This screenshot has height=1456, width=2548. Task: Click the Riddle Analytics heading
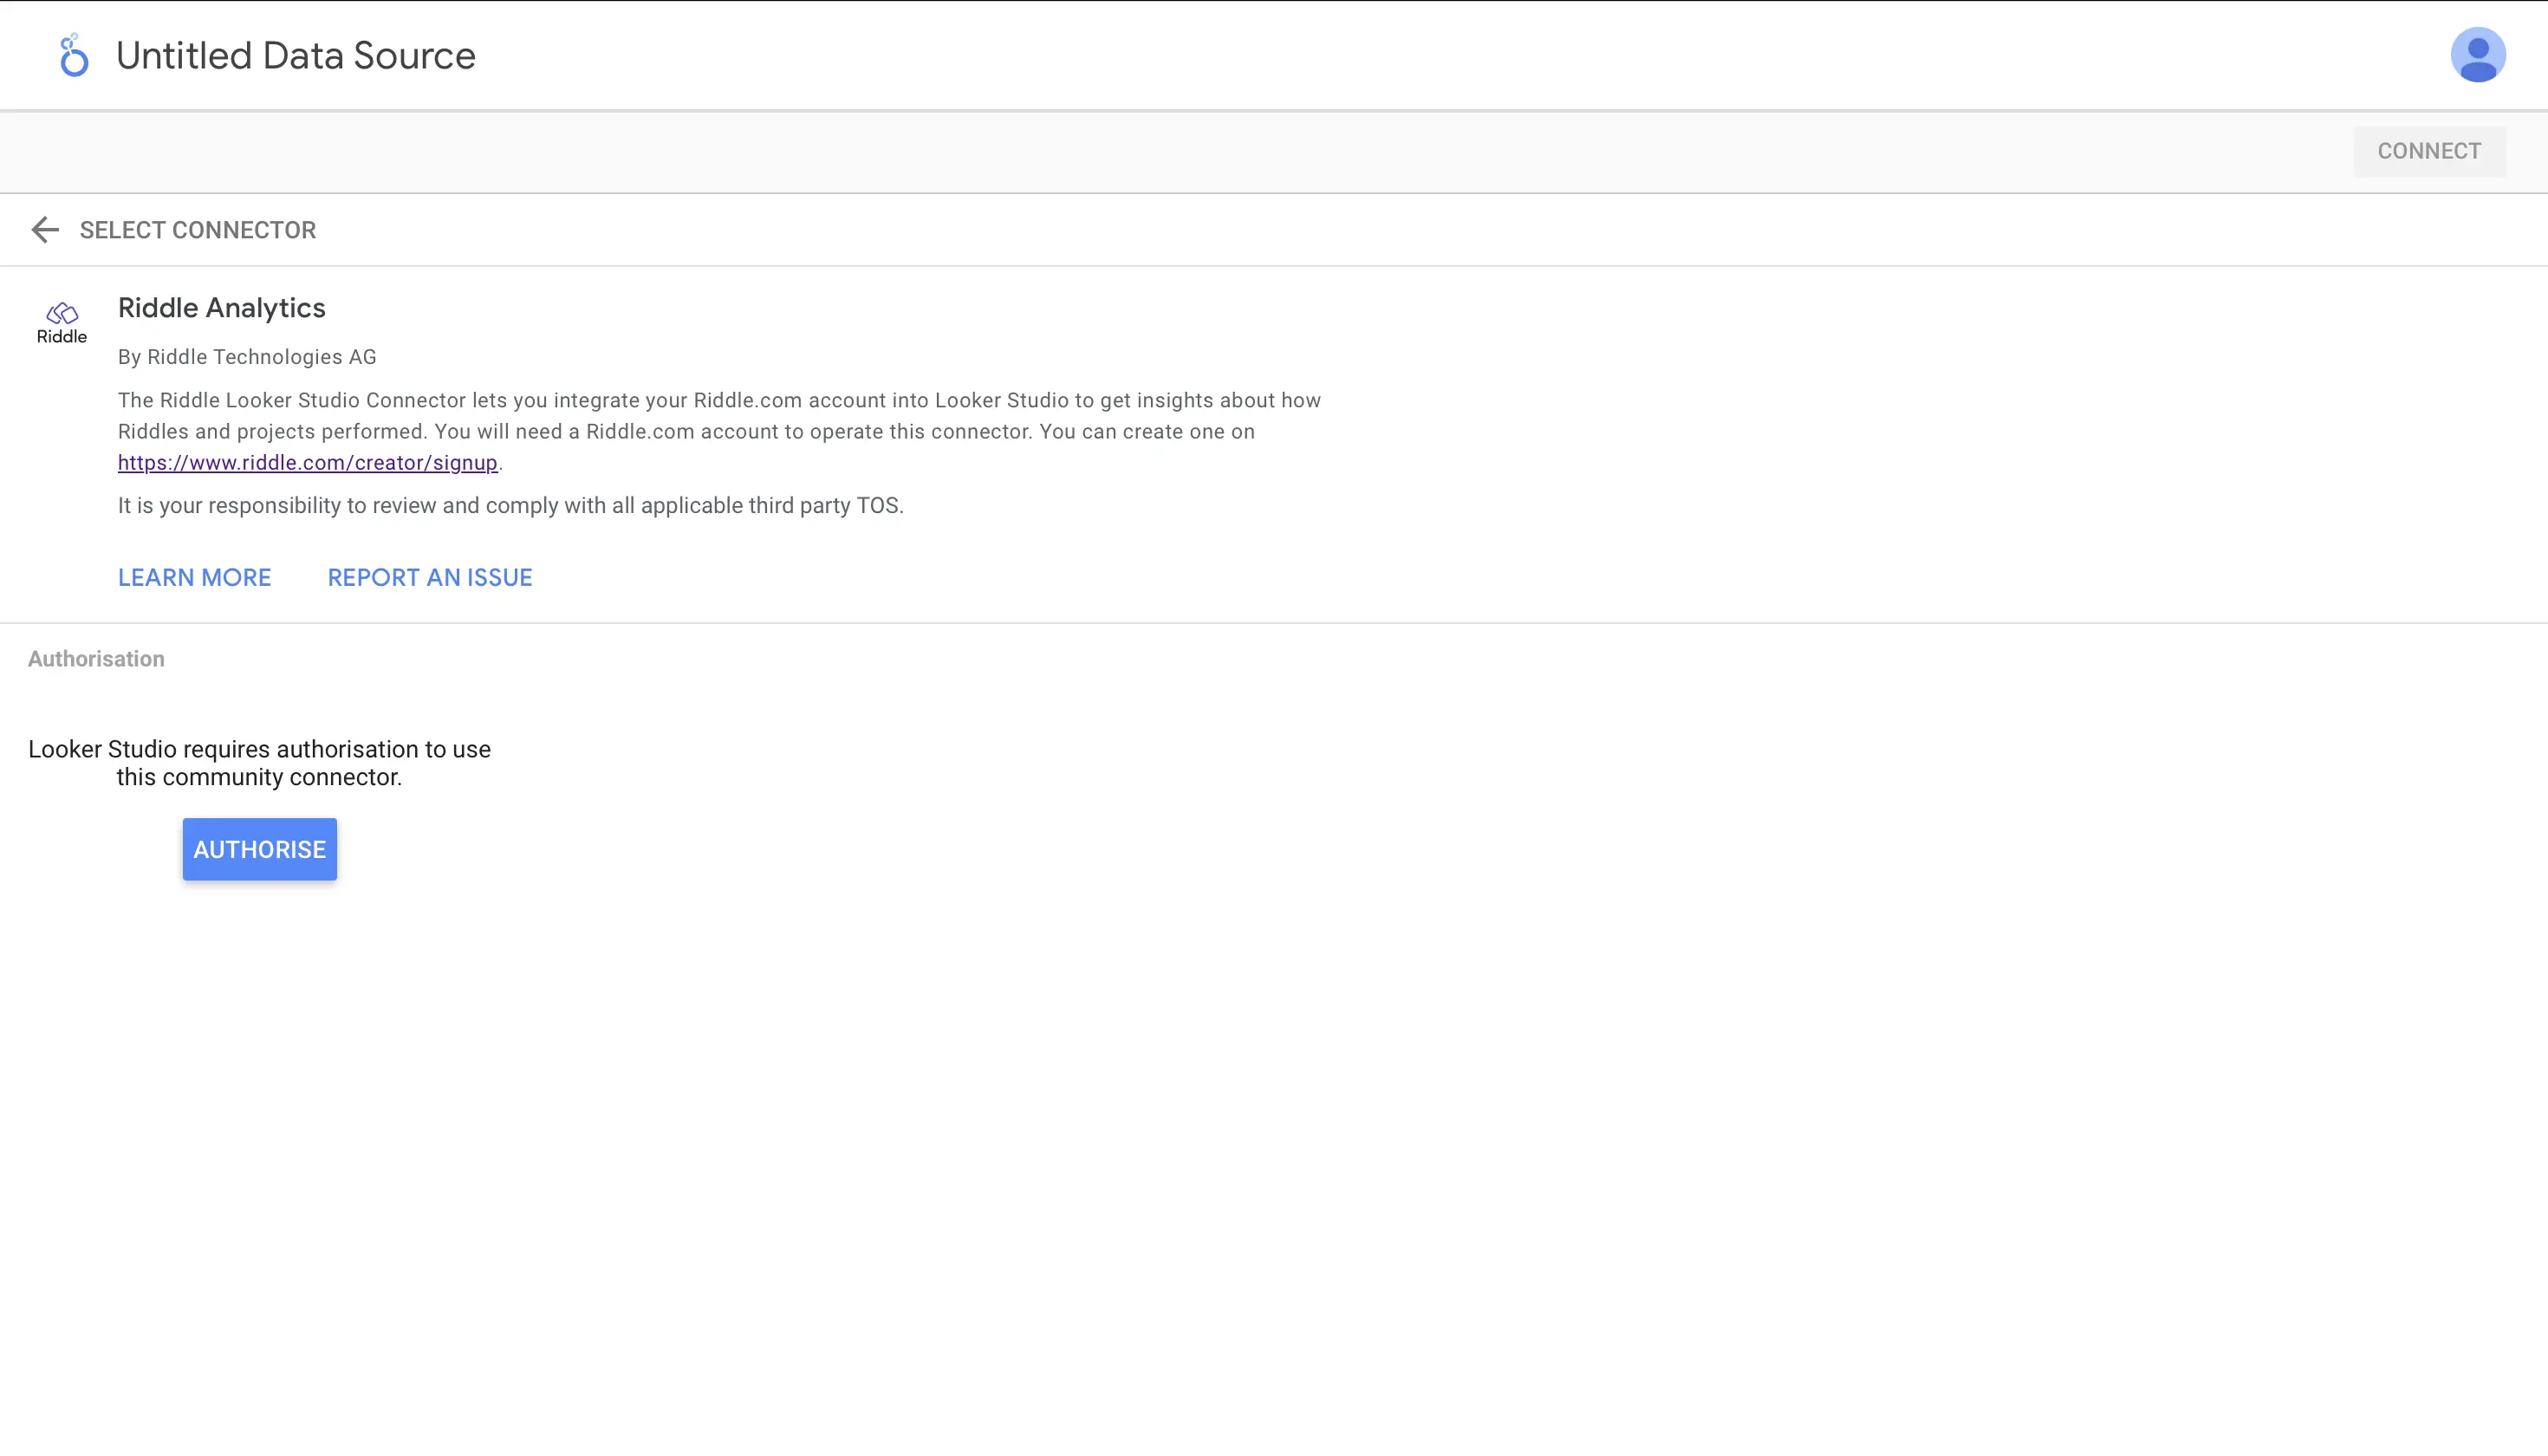[x=222, y=308]
